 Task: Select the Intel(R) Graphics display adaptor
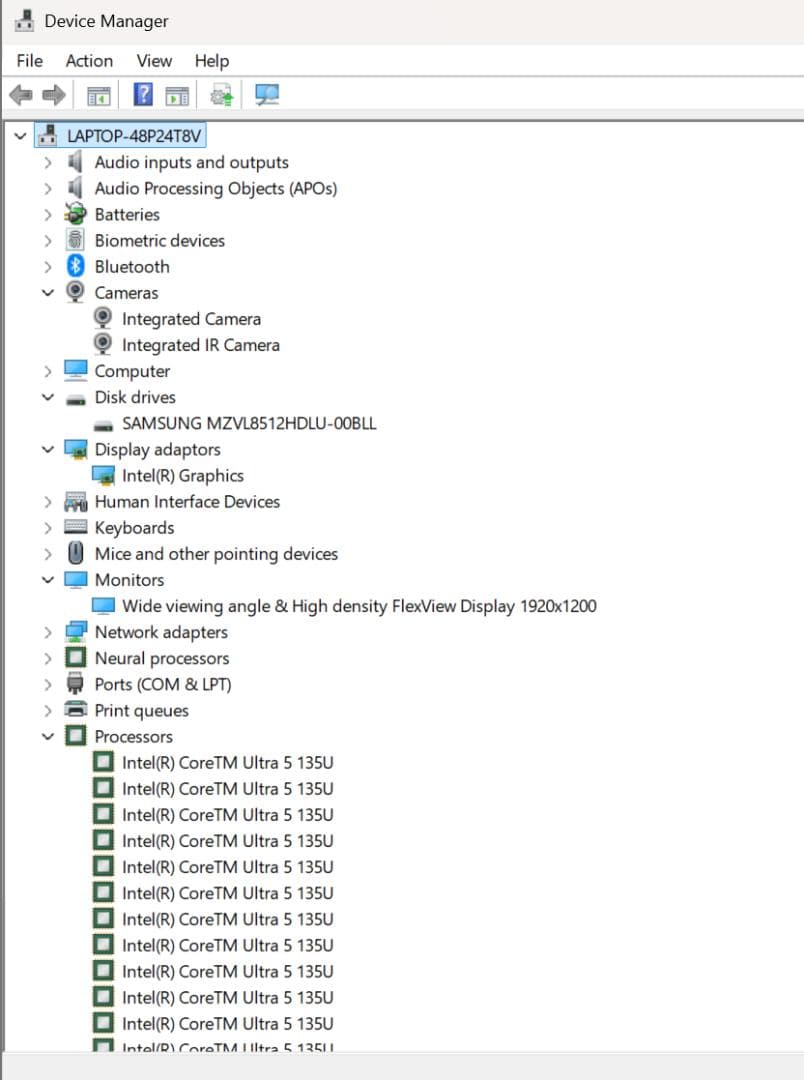pos(182,476)
